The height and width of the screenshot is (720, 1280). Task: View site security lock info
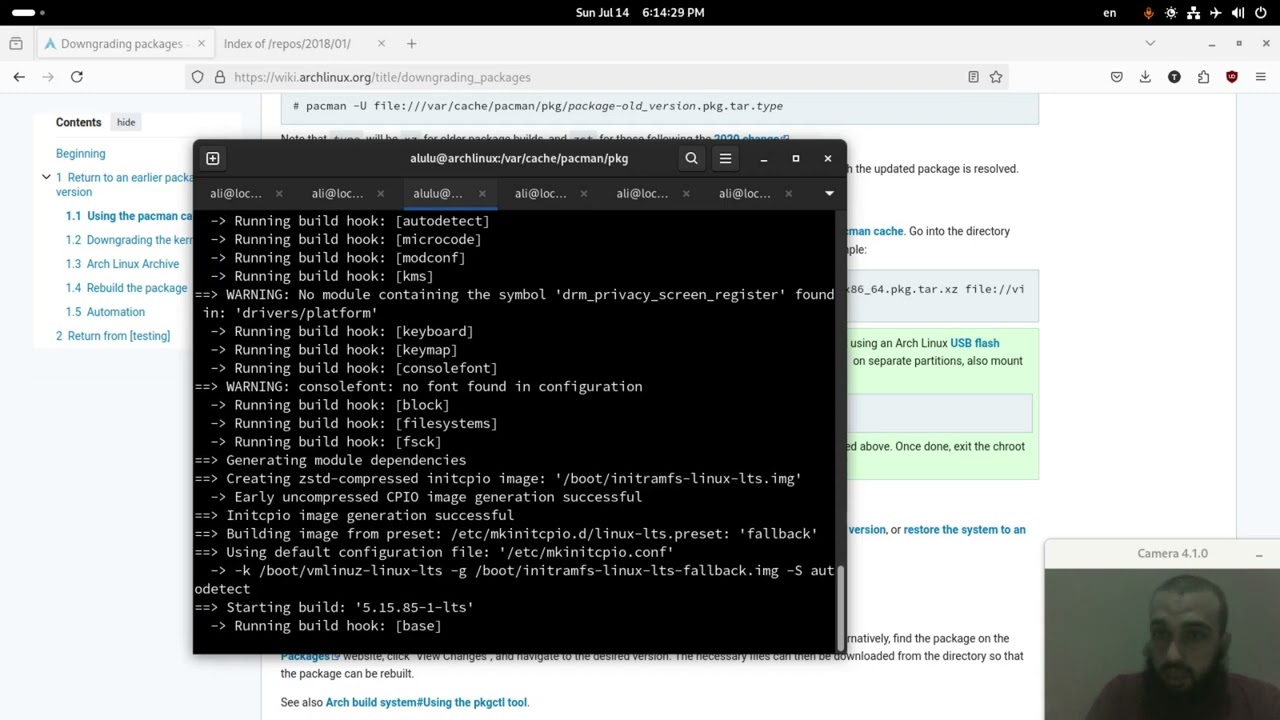pyautogui.click(x=219, y=77)
